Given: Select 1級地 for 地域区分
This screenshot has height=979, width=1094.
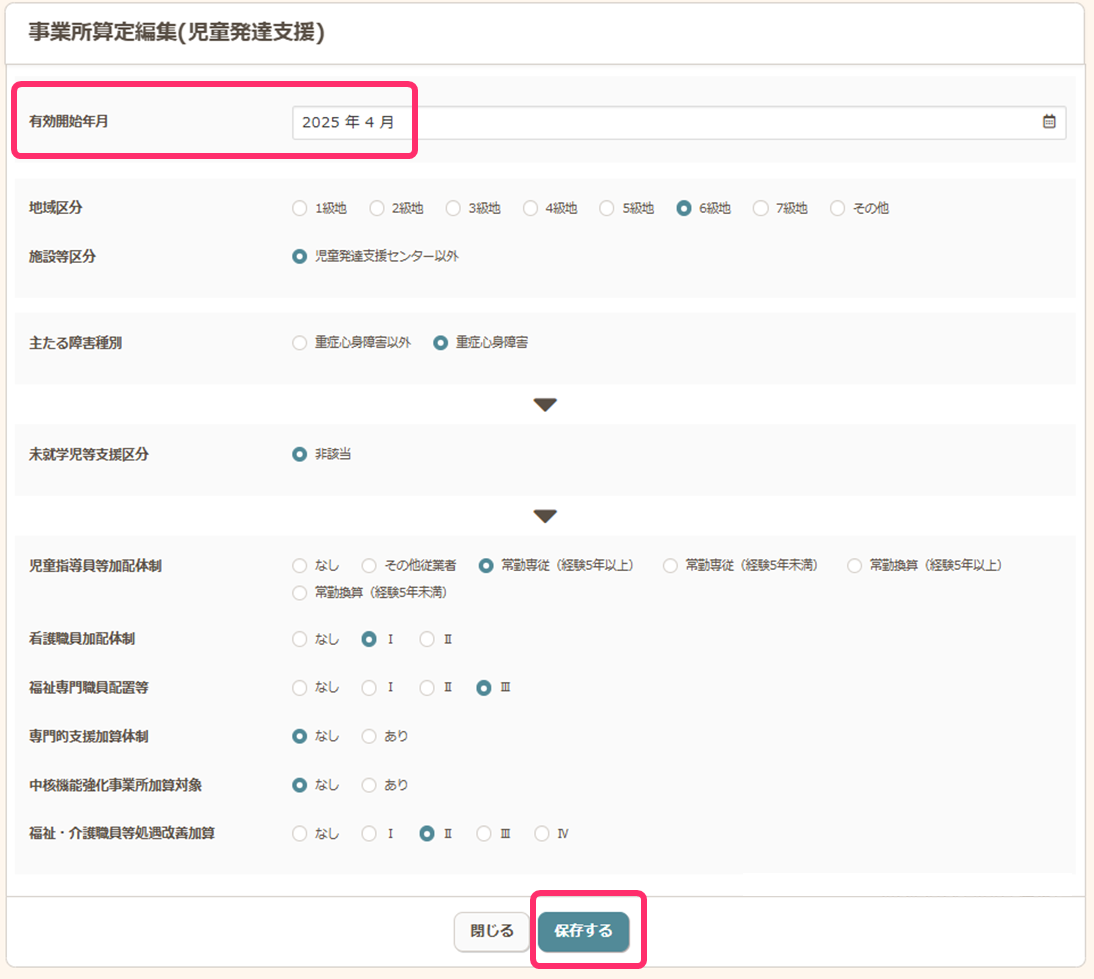Looking at the screenshot, I should (300, 209).
